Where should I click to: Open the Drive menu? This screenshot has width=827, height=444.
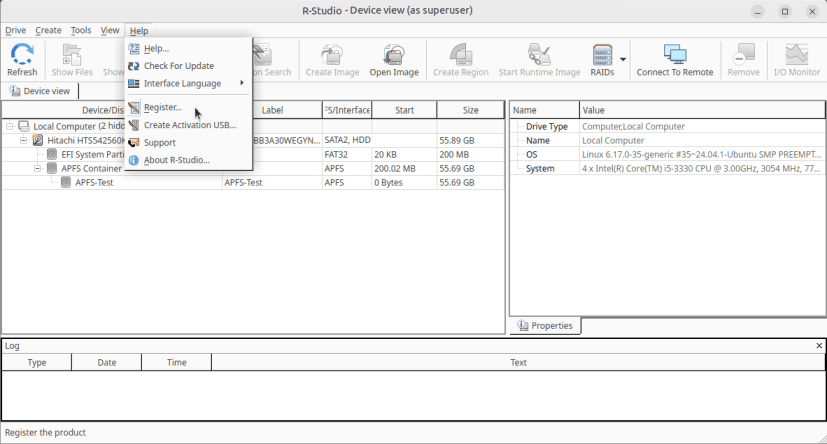tap(15, 31)
